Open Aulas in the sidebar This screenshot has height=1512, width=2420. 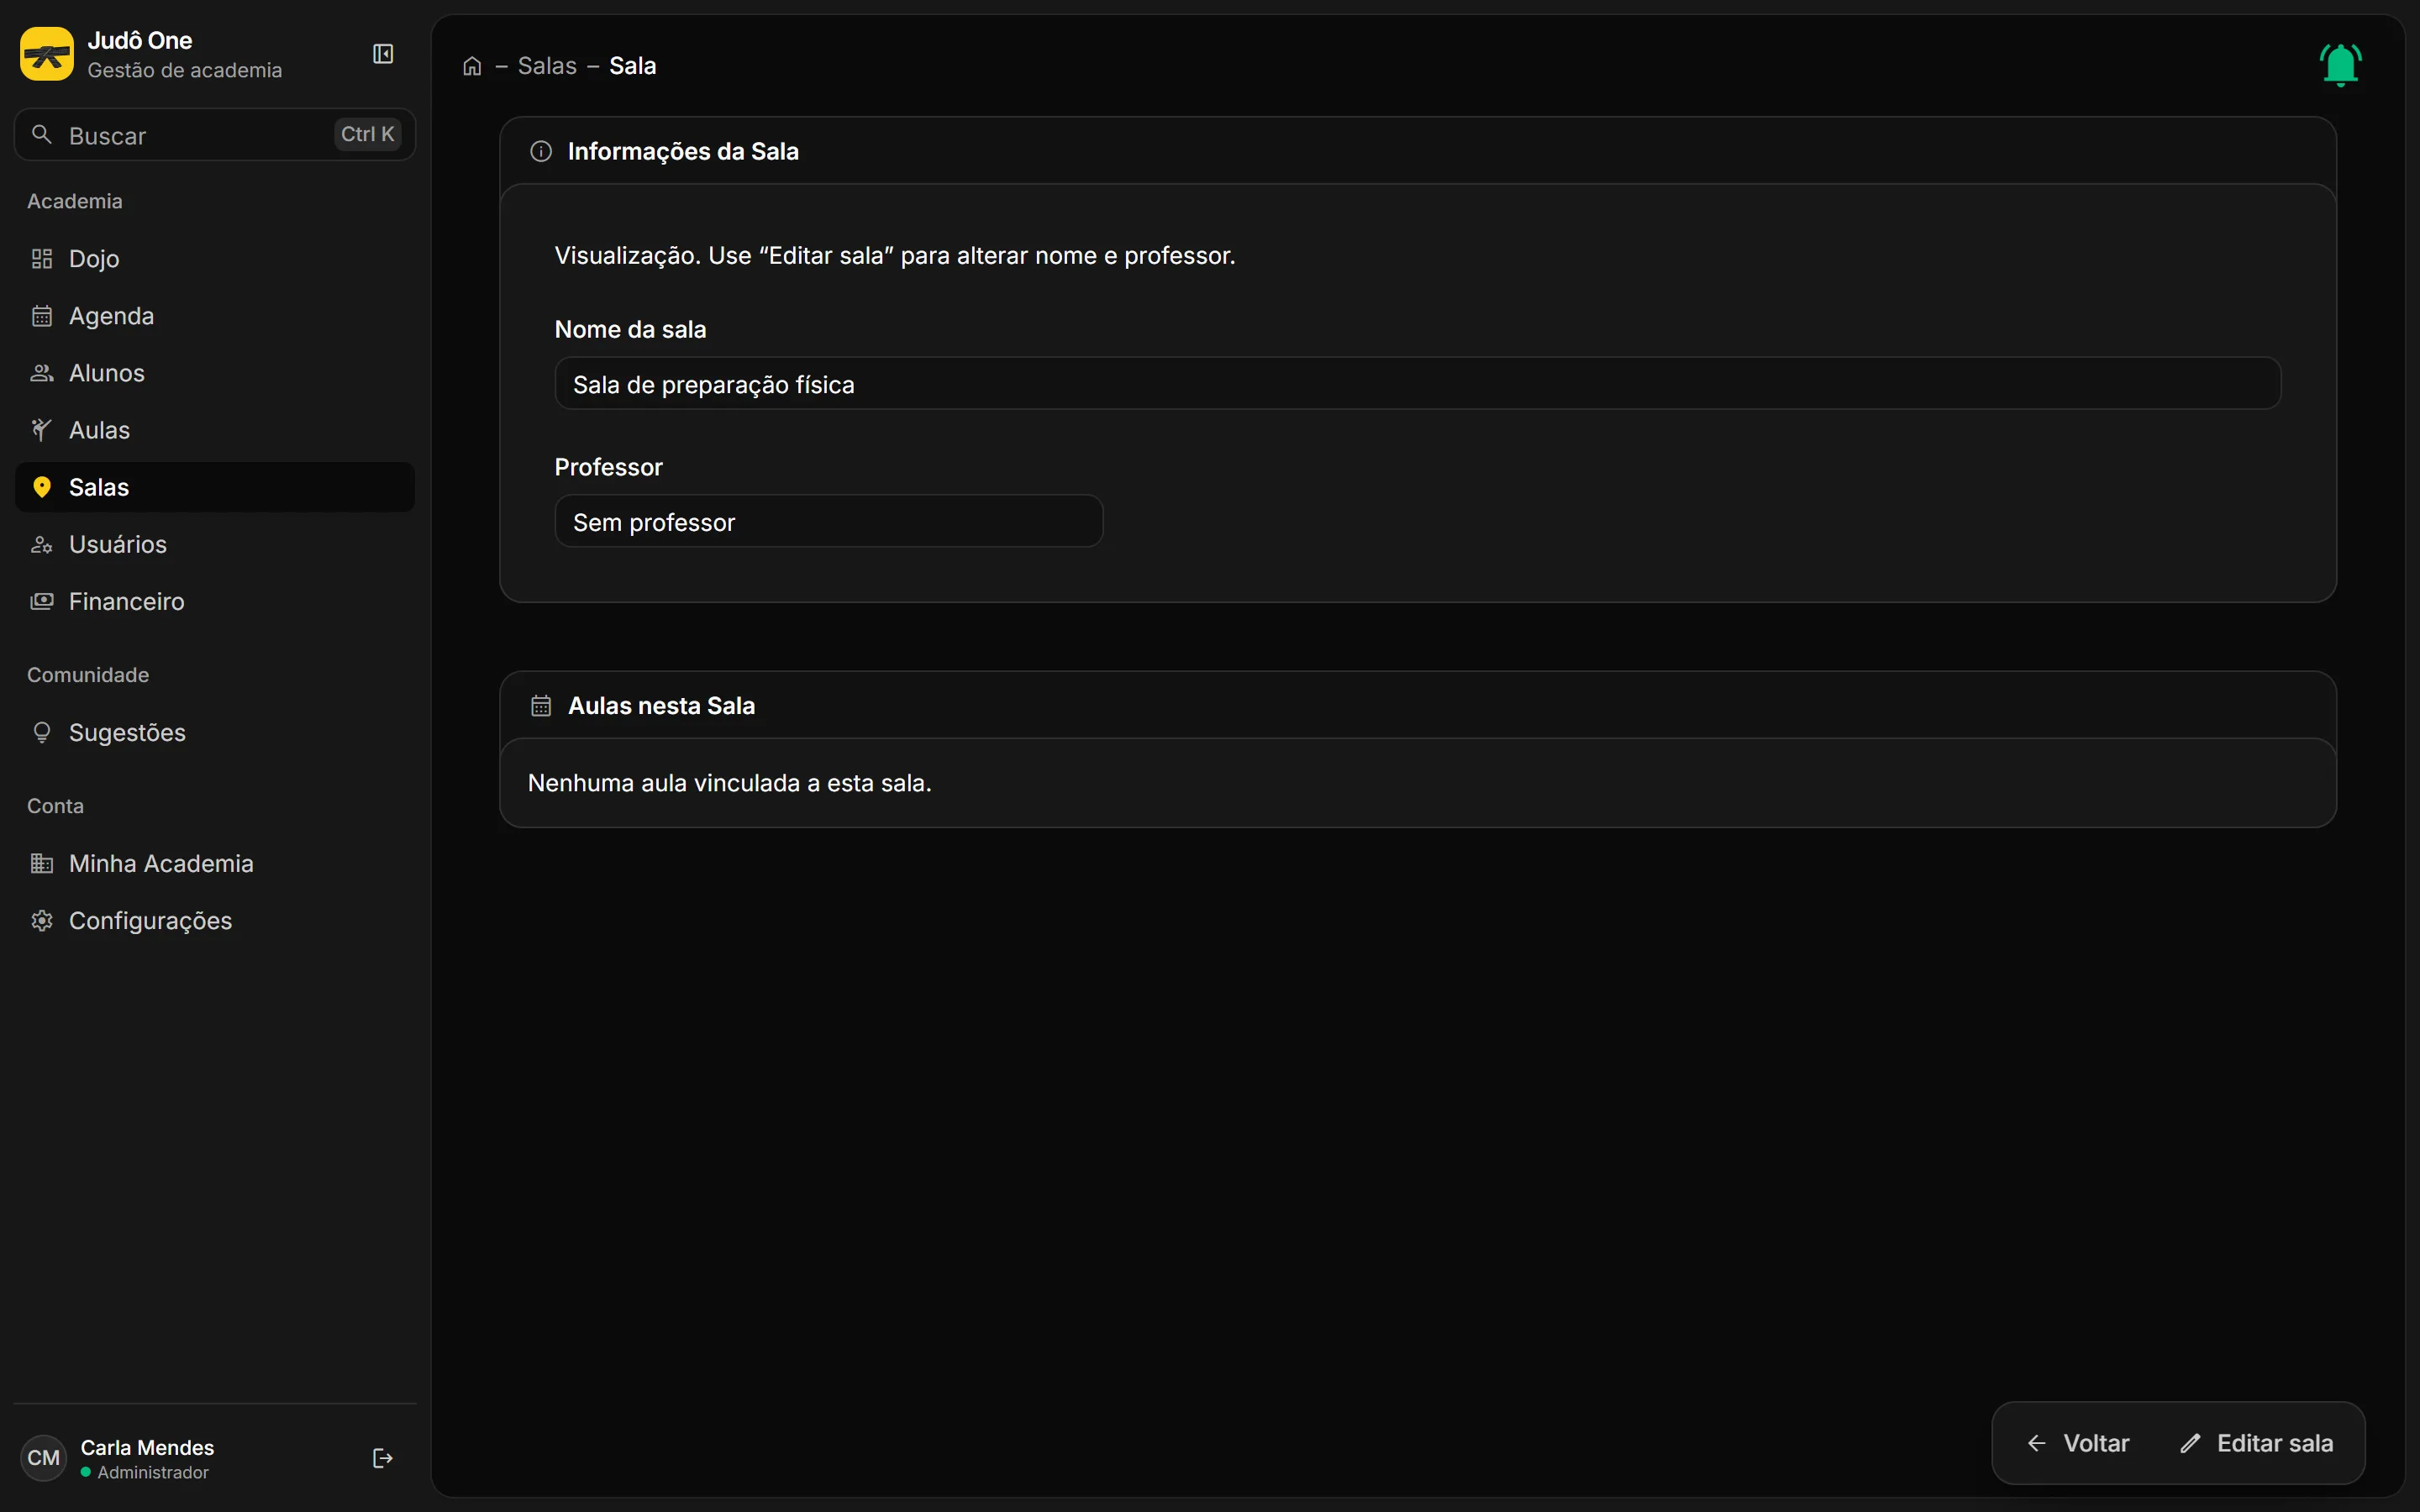pyautogui.click(x=215, y=430)
